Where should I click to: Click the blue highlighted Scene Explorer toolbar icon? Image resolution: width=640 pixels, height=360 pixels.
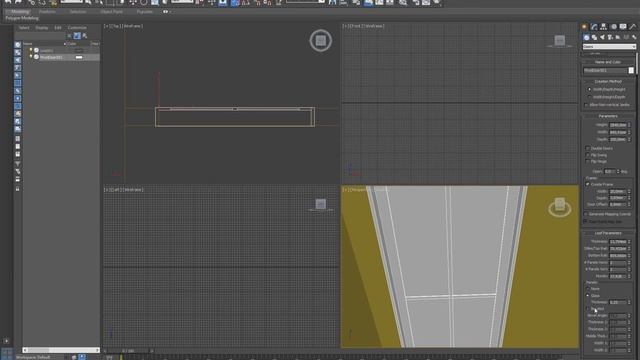coord(77,36)
